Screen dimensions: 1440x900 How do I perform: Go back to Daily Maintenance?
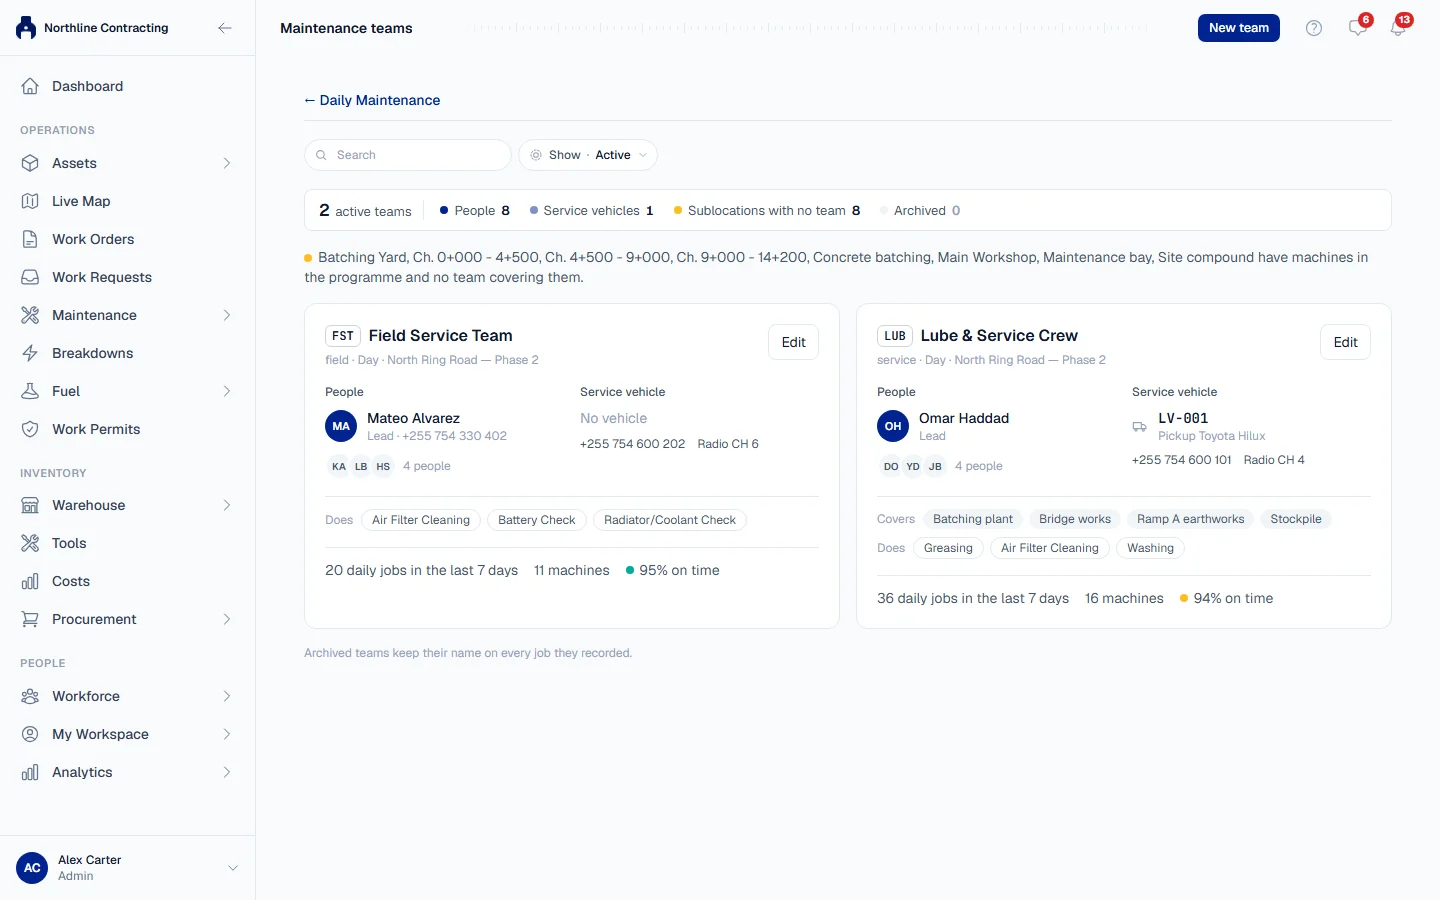coord(372,100)
